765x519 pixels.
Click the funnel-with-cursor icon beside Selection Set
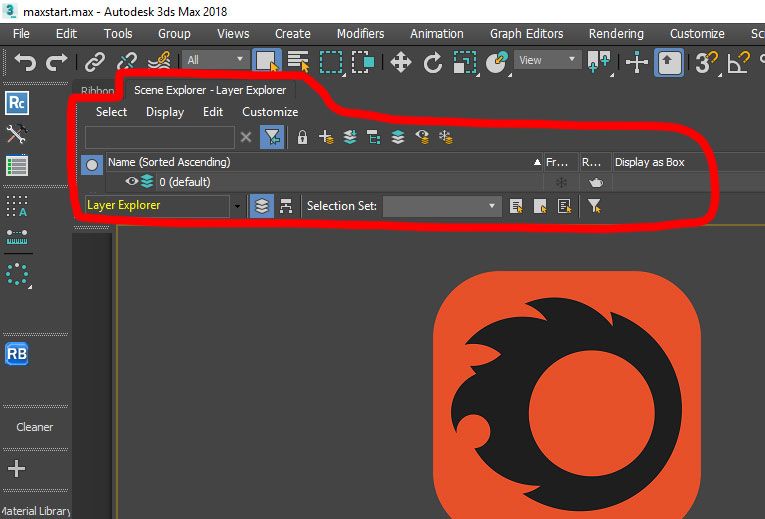tap(594, 206)
